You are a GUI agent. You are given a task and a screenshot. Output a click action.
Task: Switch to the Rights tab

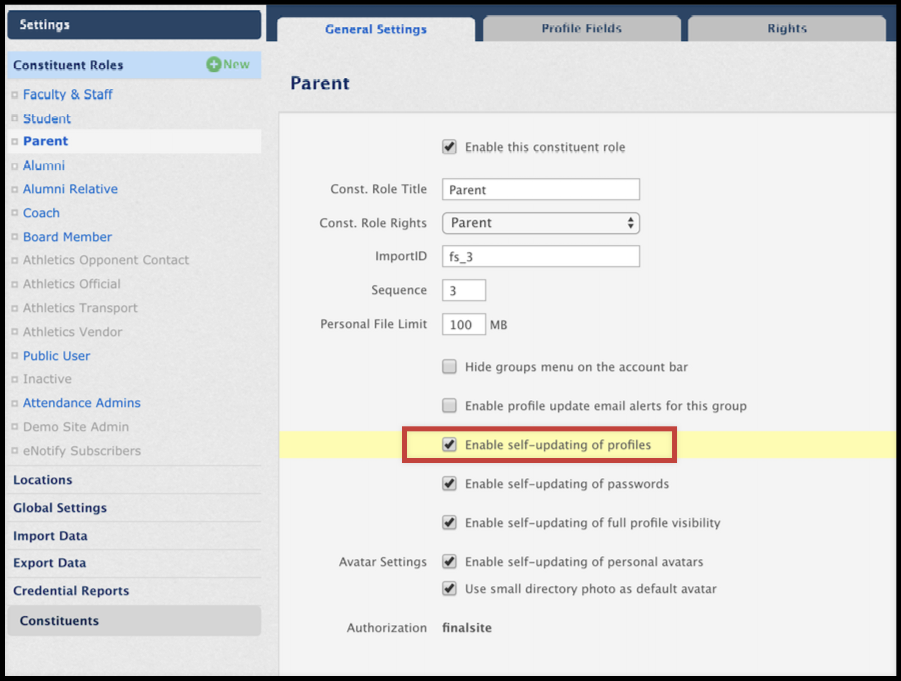(x=787, y=28)
